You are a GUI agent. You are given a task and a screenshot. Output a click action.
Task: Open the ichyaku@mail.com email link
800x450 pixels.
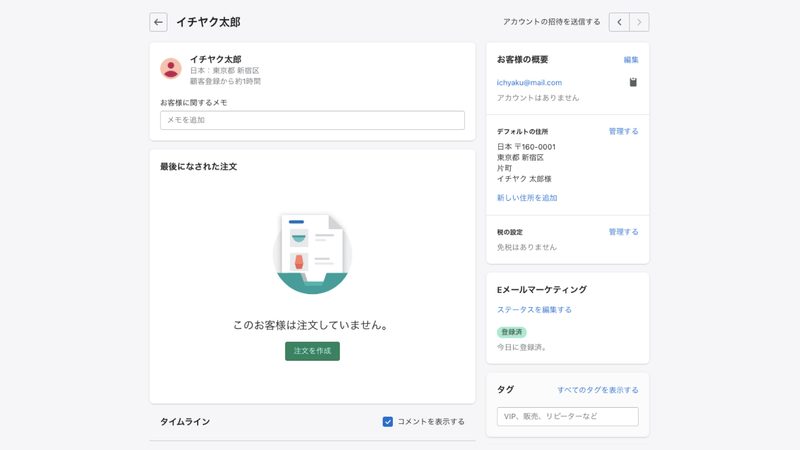tap(529, 82)
